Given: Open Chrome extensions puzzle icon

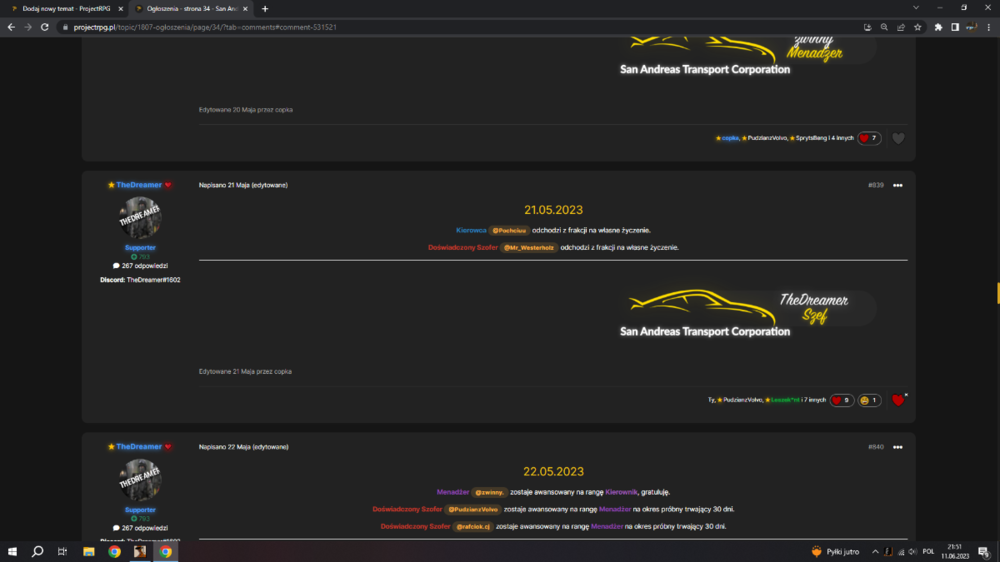Looking at the screenshot, I should click(938, 27).
